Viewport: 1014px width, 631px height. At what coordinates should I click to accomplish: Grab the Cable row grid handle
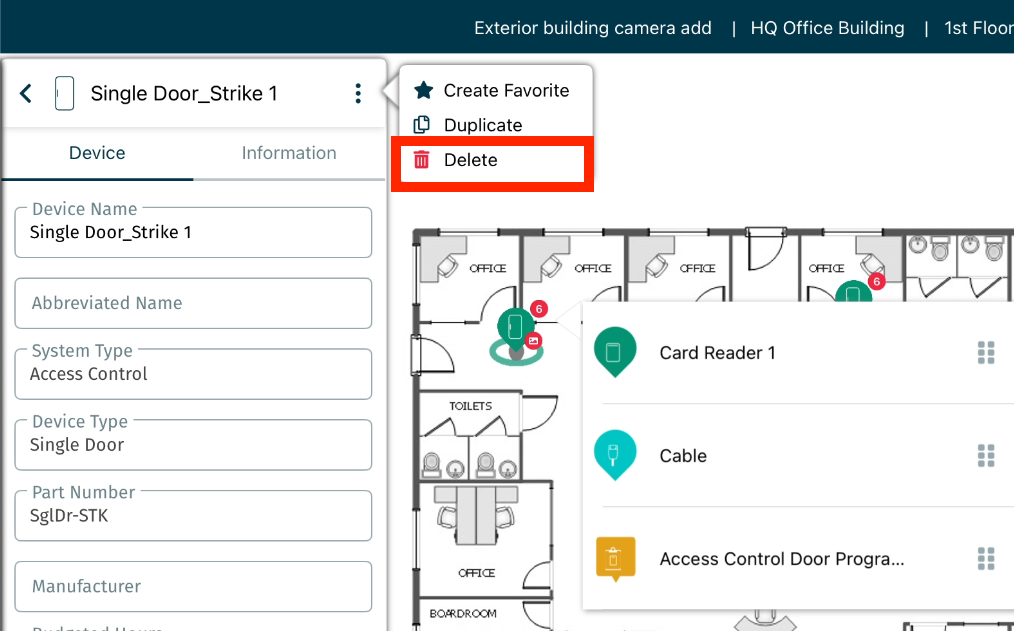pyautogui.click(x=986, y=456)
